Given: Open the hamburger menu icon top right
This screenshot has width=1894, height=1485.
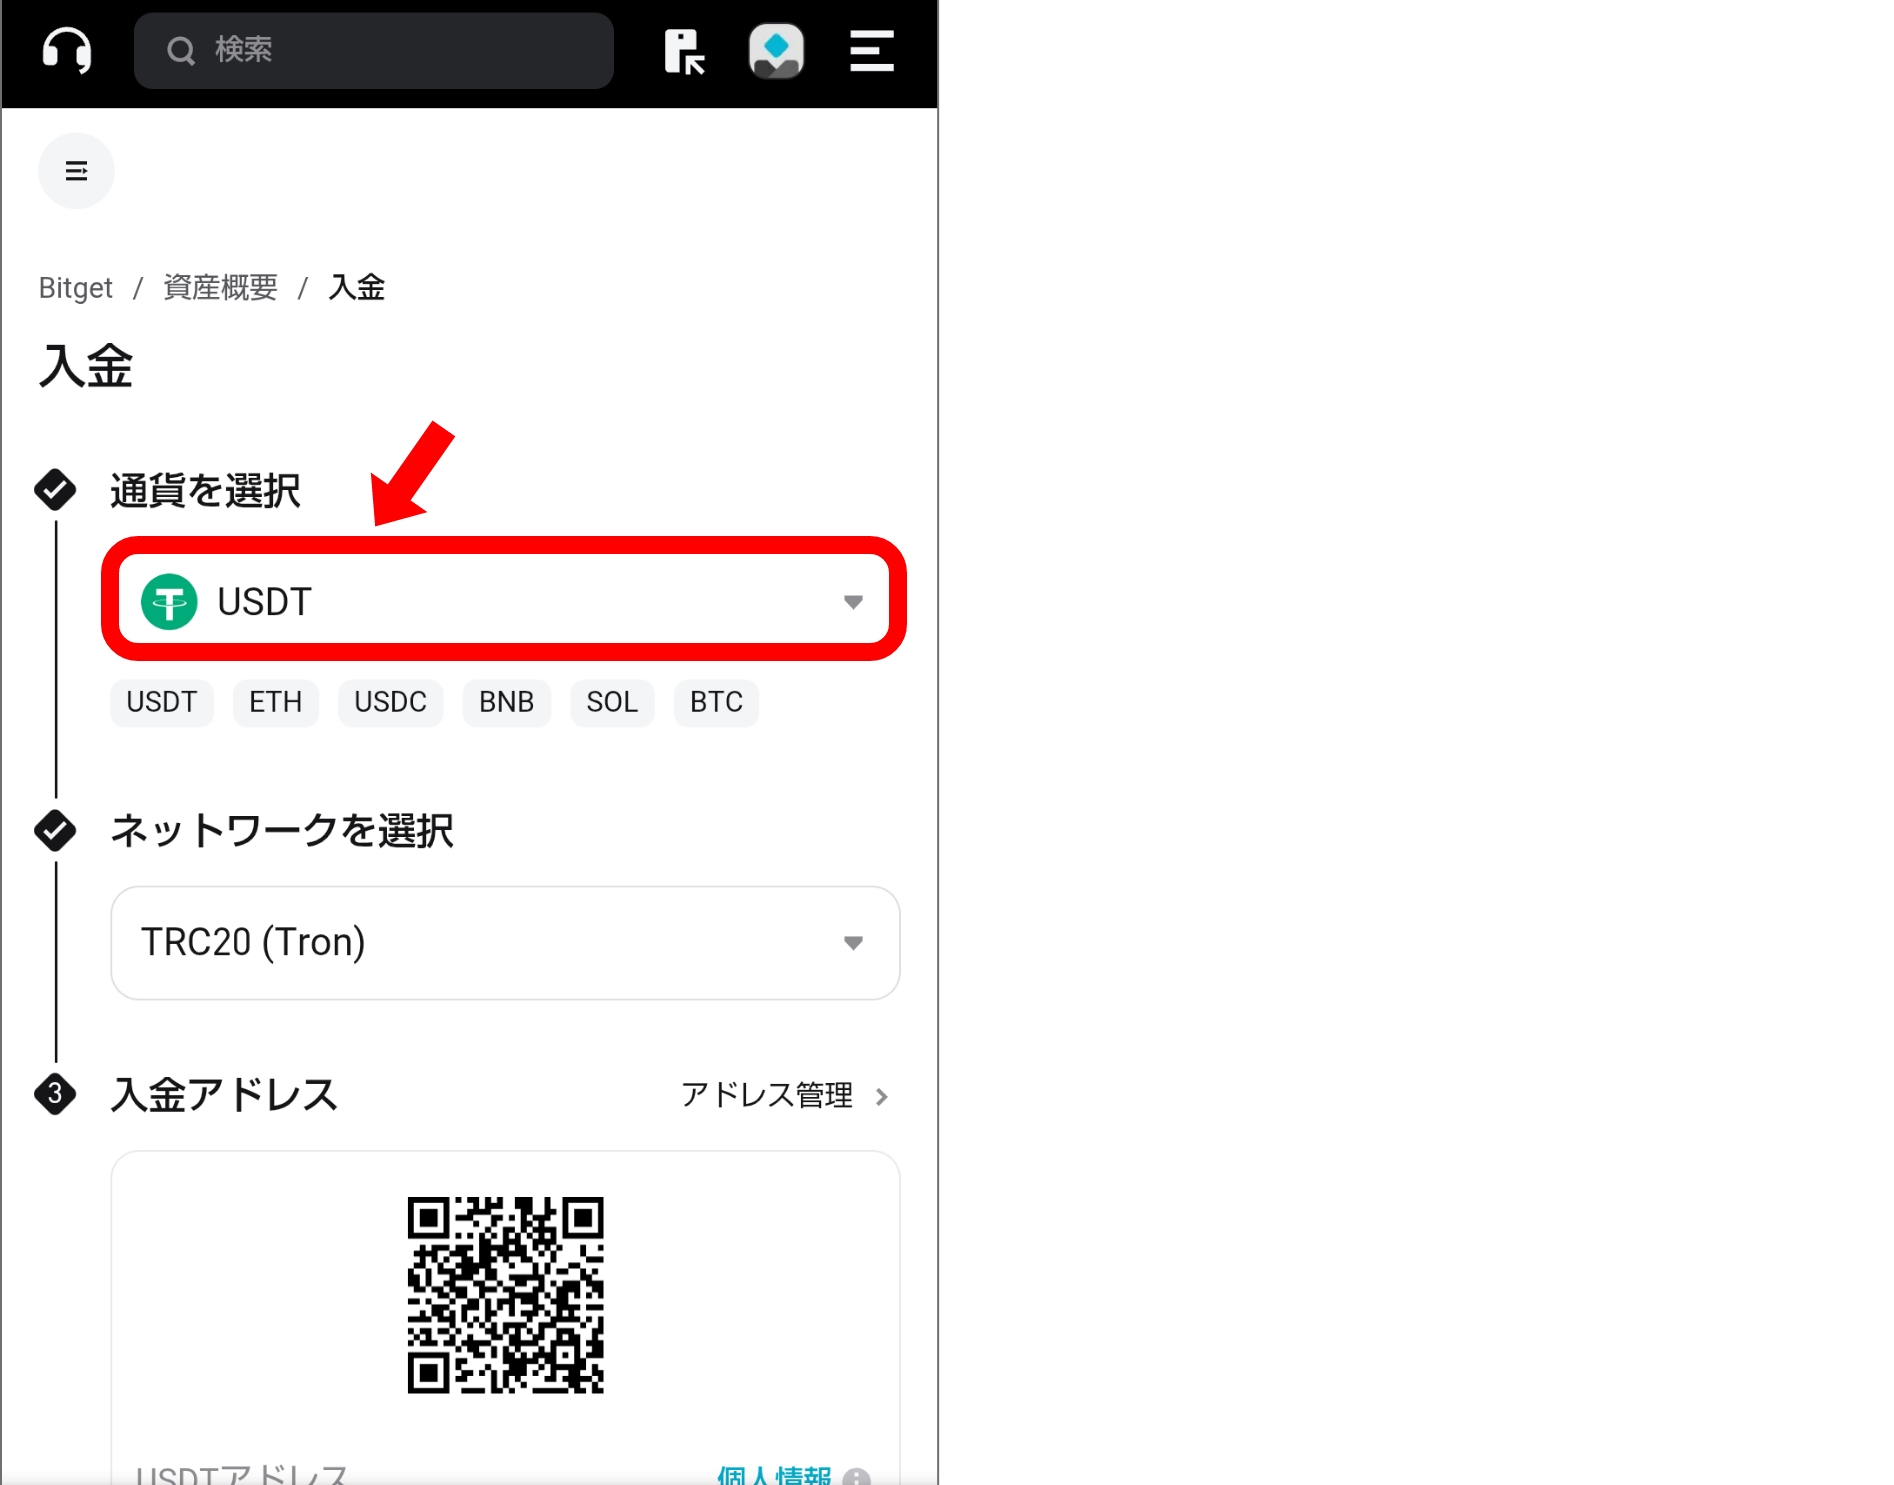Looking at the screenshot, I should pos(868,53).
